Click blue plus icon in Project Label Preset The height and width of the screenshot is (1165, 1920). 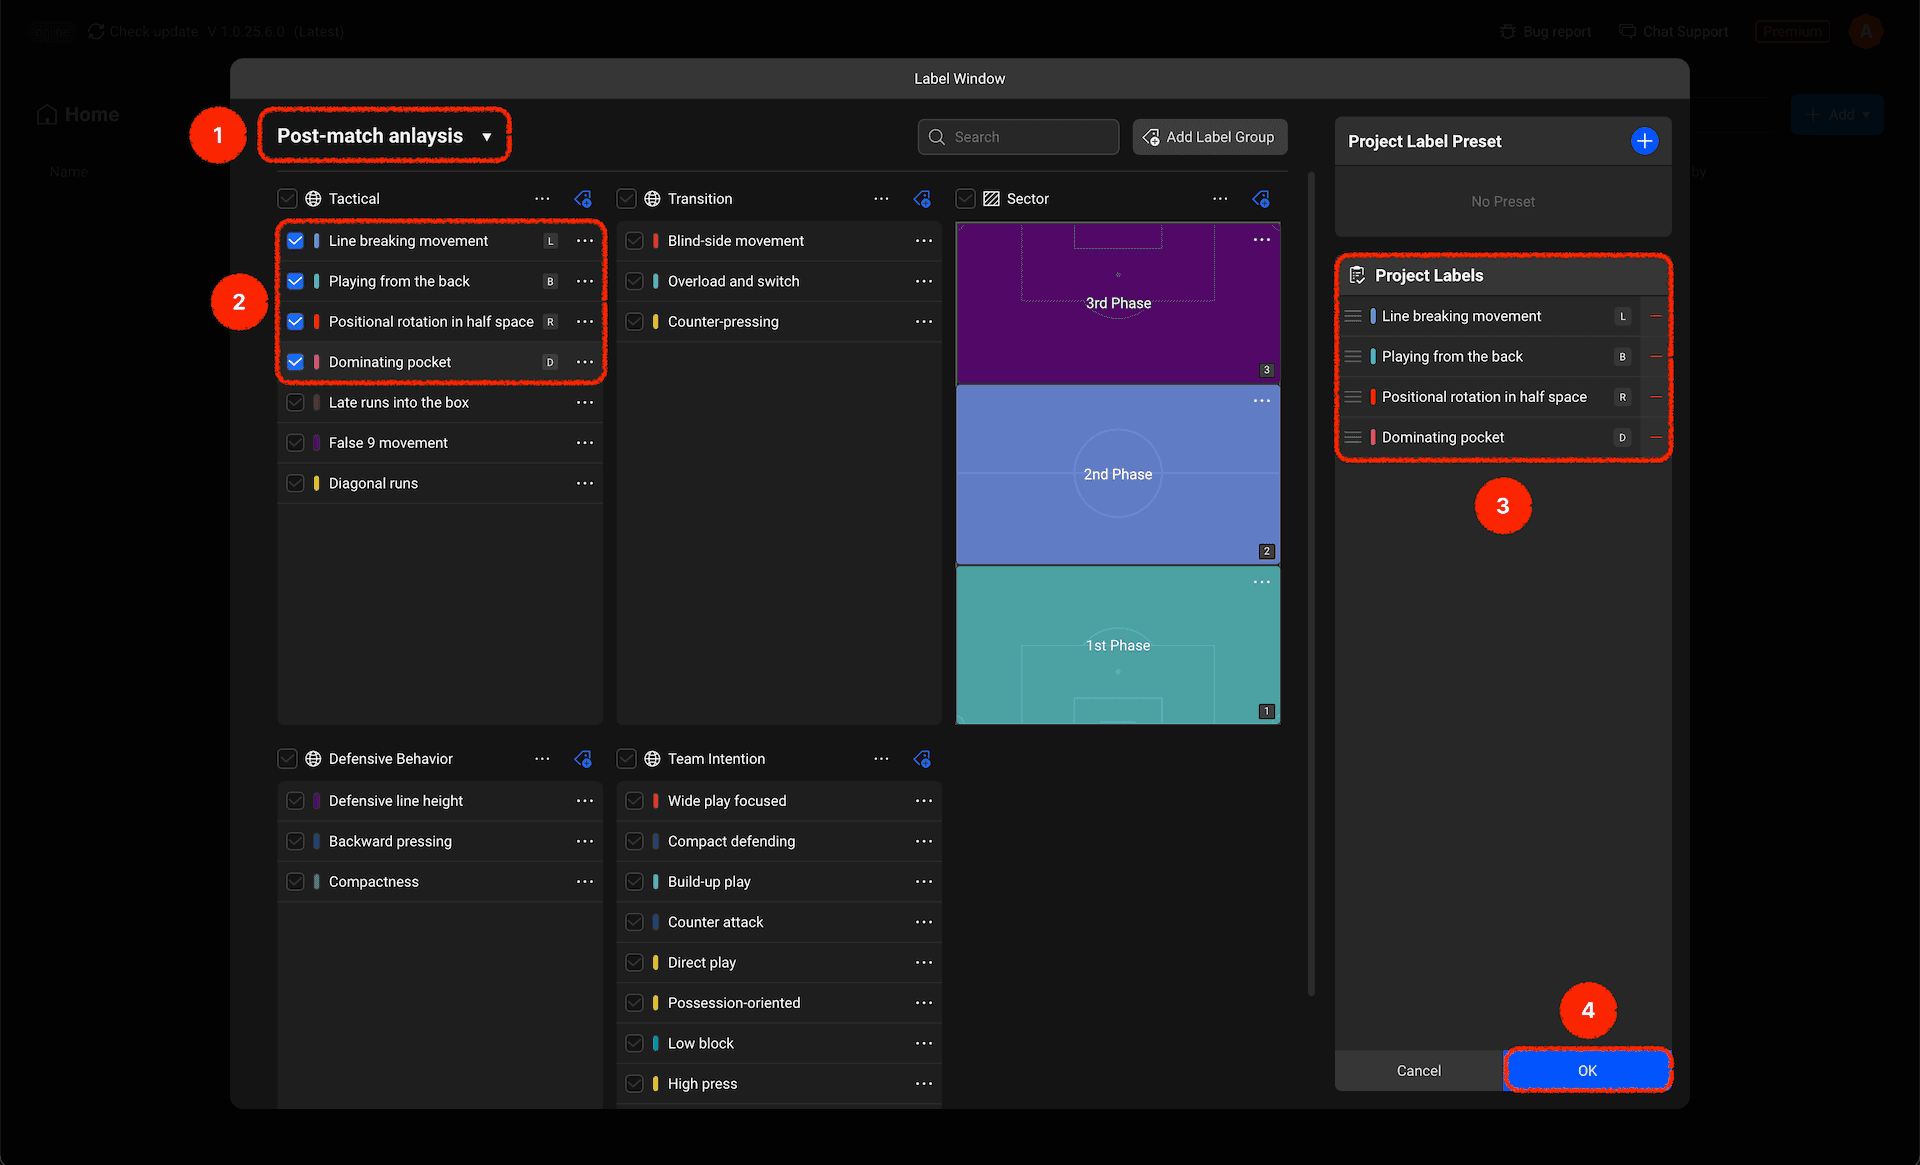coord(1644,141)
